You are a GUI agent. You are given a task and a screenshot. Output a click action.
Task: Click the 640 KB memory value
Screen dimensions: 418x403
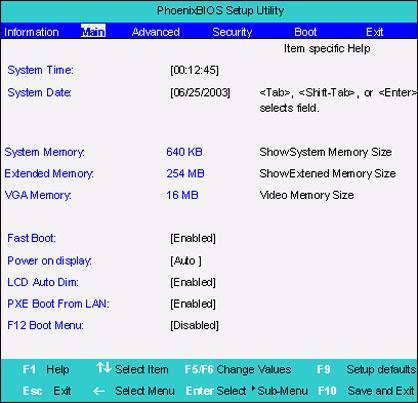(x=184, y=152)
